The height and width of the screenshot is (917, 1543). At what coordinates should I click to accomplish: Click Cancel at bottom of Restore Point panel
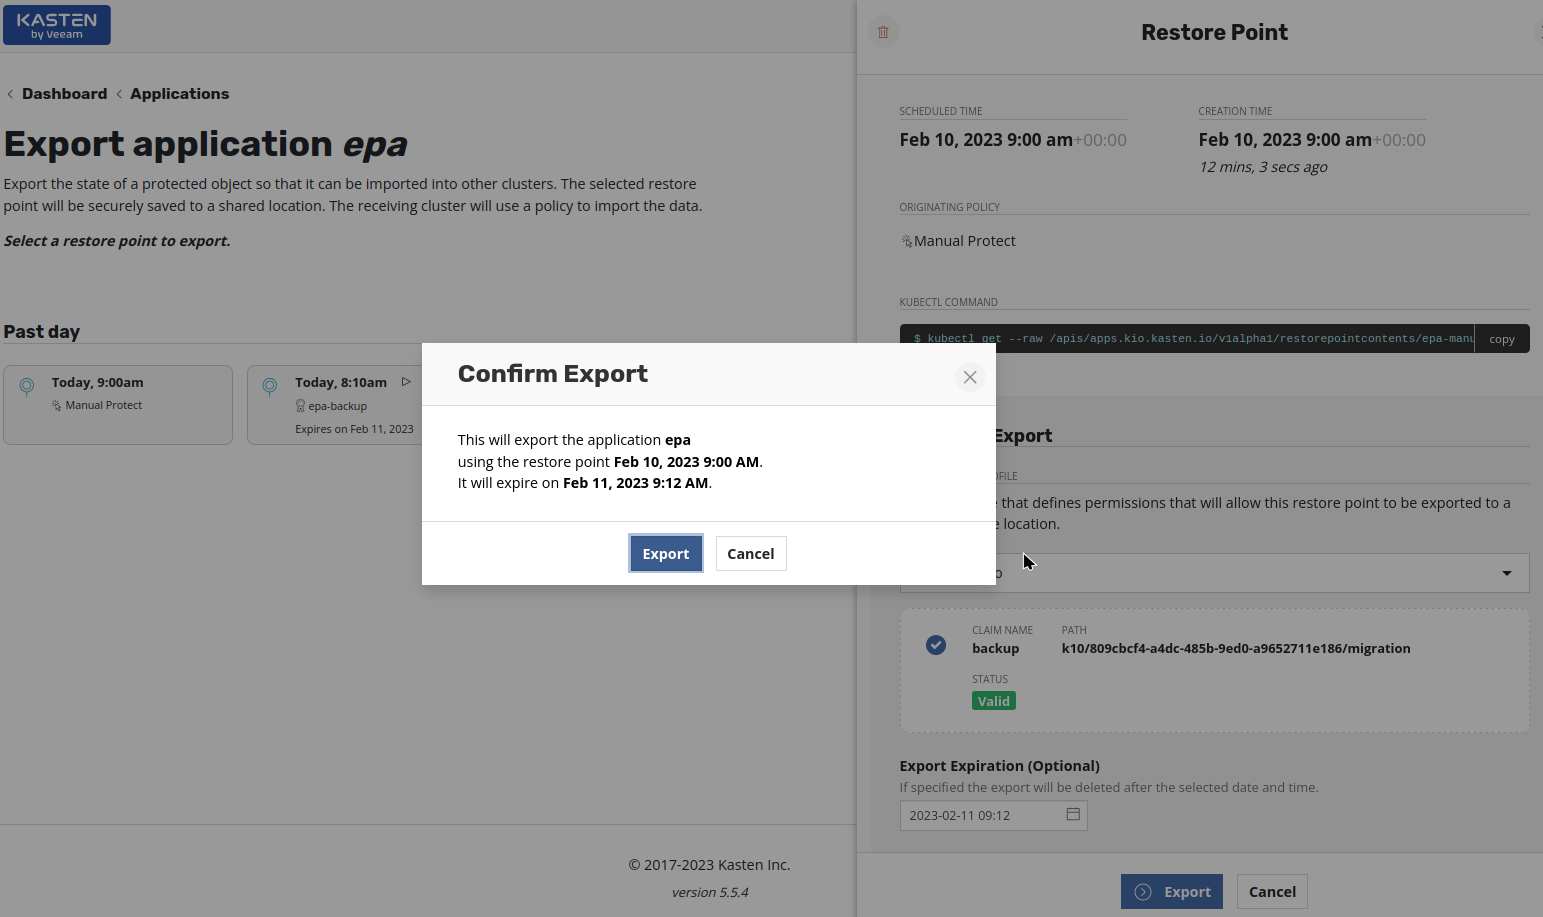(1272, 891)
